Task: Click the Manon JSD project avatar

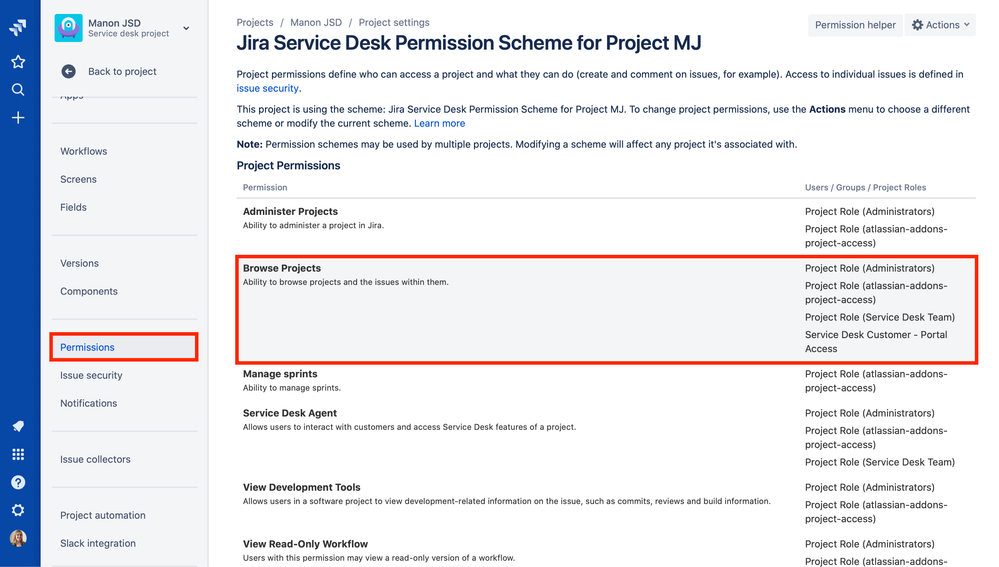Action: pyautogui.click(x=68, y=28)
